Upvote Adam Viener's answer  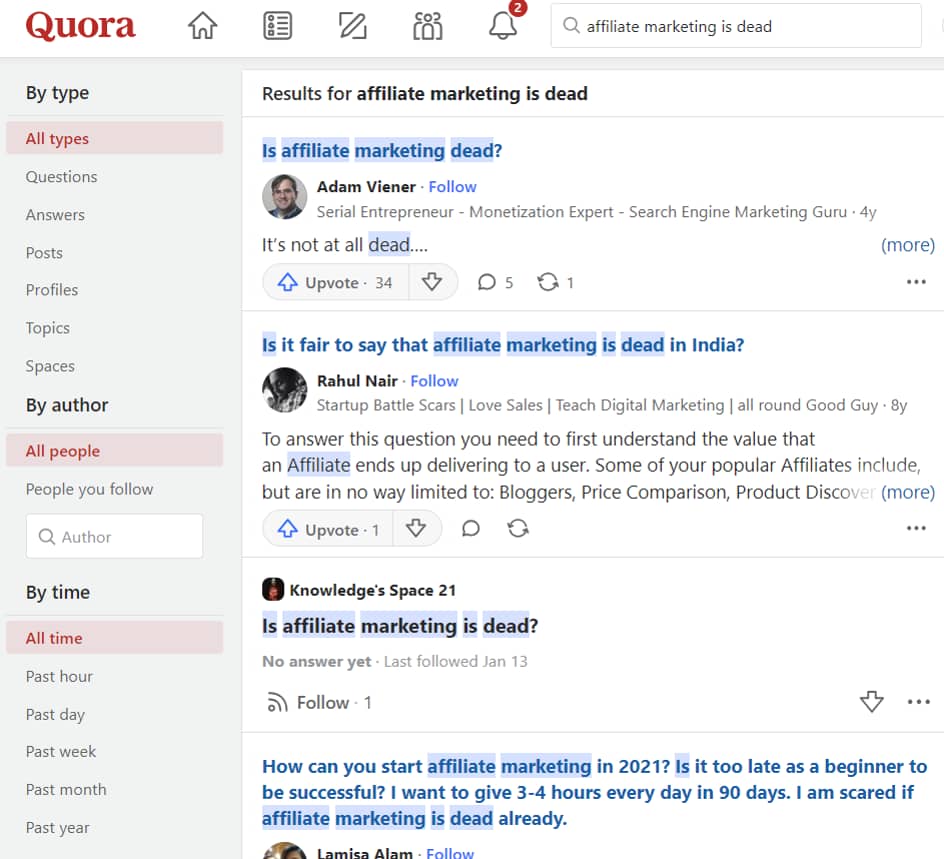[x=336, y=282]
